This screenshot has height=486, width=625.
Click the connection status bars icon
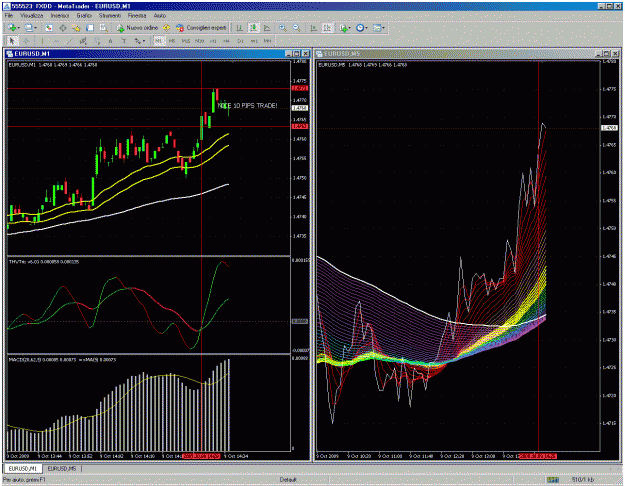coord(552,479)
